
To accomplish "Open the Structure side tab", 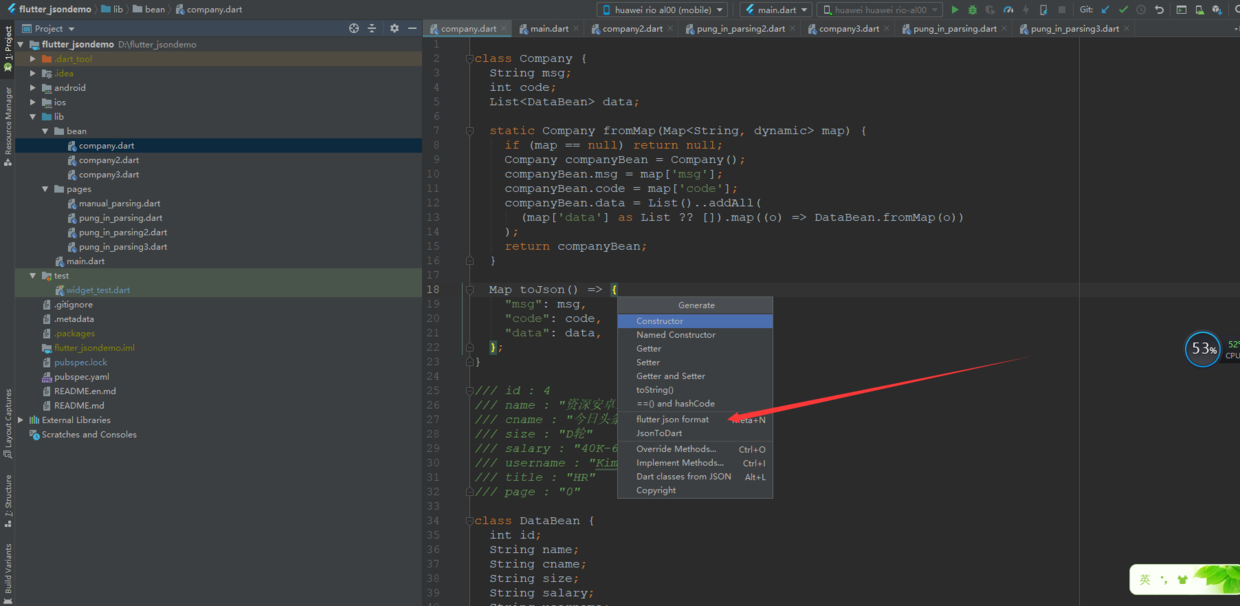I will (x=8, y=501).
